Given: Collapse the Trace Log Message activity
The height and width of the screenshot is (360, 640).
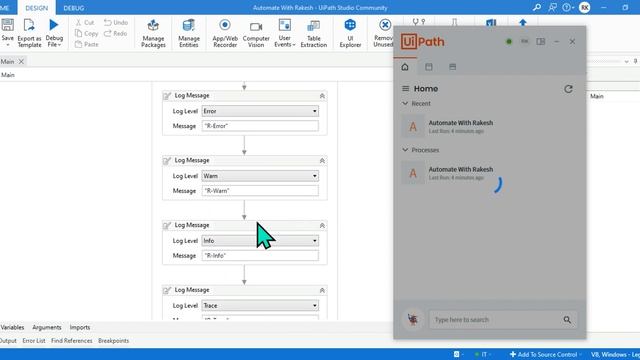Looking at the screenshot, I should [322, 290].
